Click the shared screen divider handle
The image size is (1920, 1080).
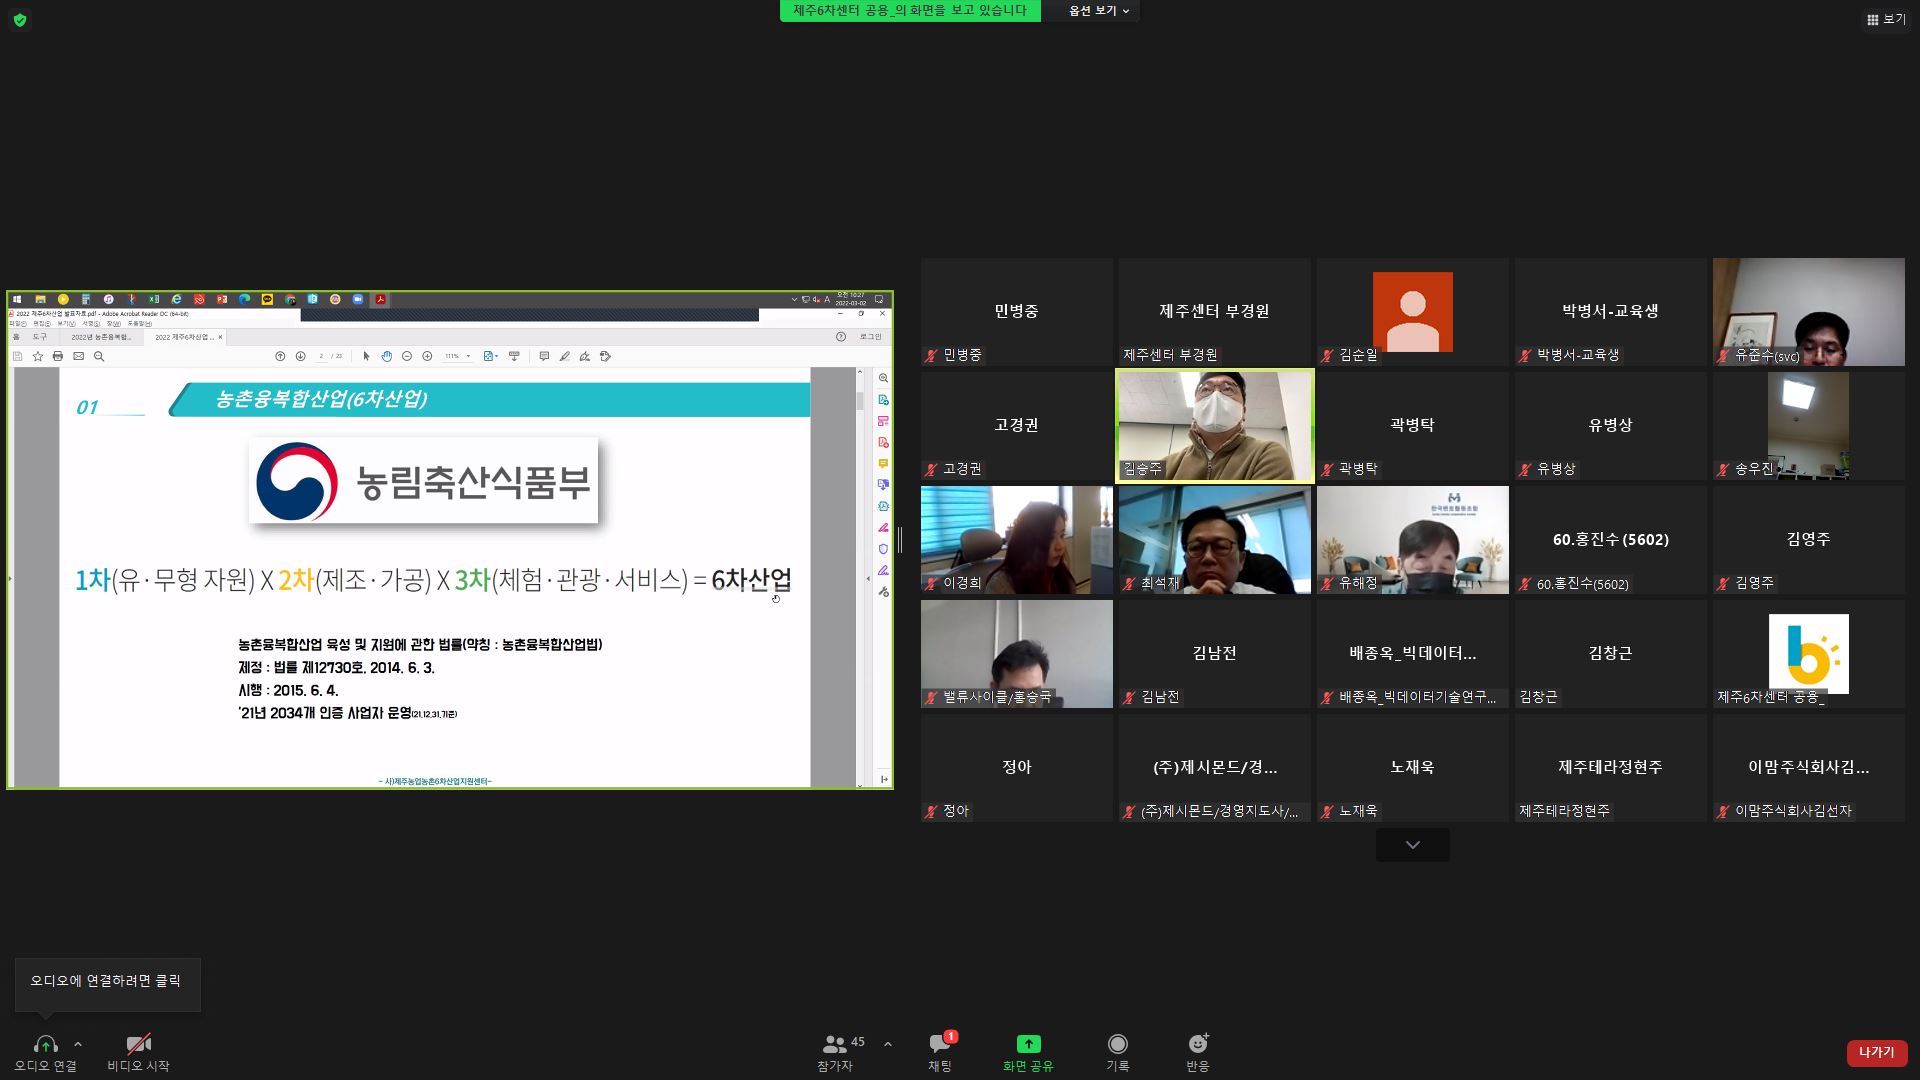click(x=900, y=540)
